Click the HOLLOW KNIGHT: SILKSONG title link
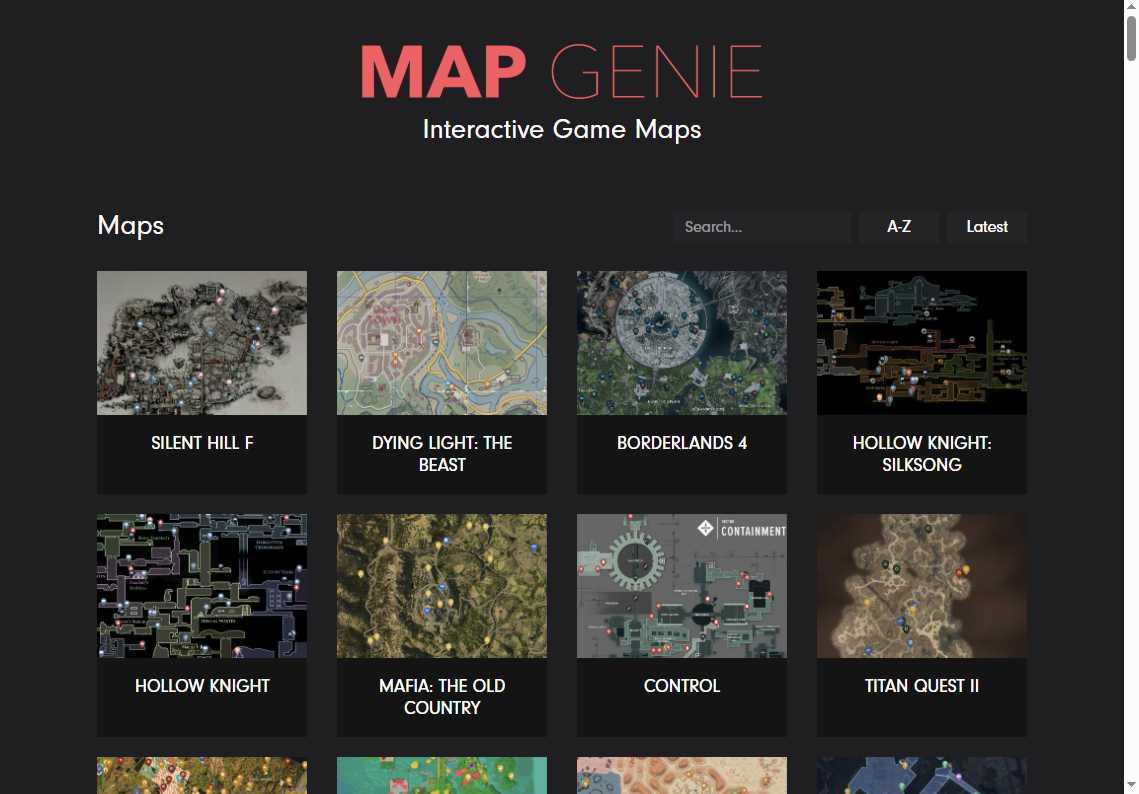This screenshot has width=1139, height=794. tap(921, 454)
